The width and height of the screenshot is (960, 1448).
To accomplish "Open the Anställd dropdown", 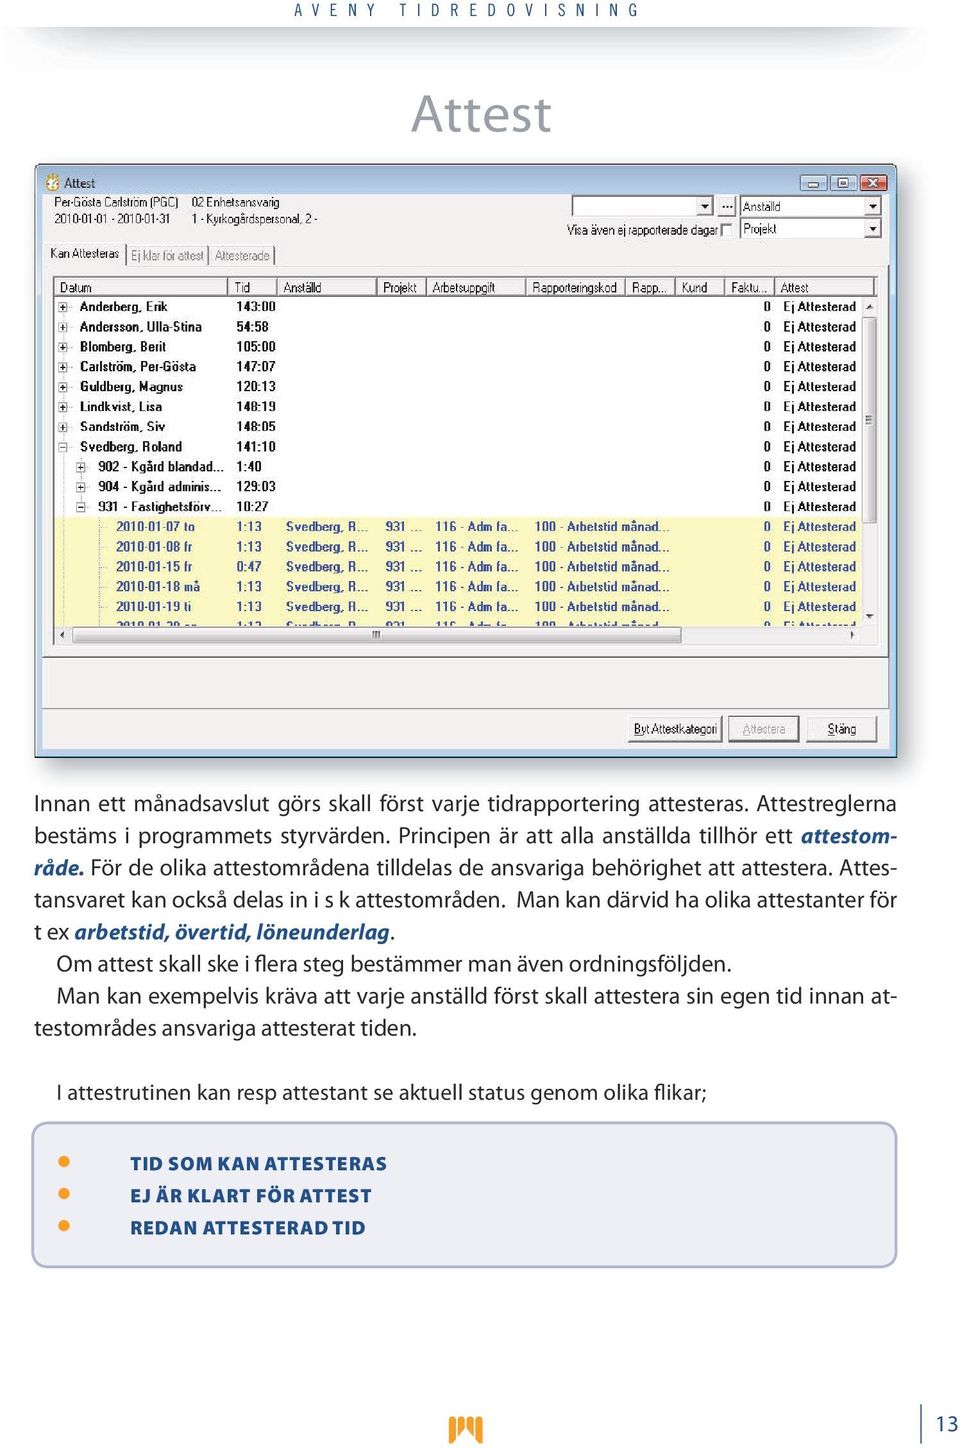I will point(873,206).
